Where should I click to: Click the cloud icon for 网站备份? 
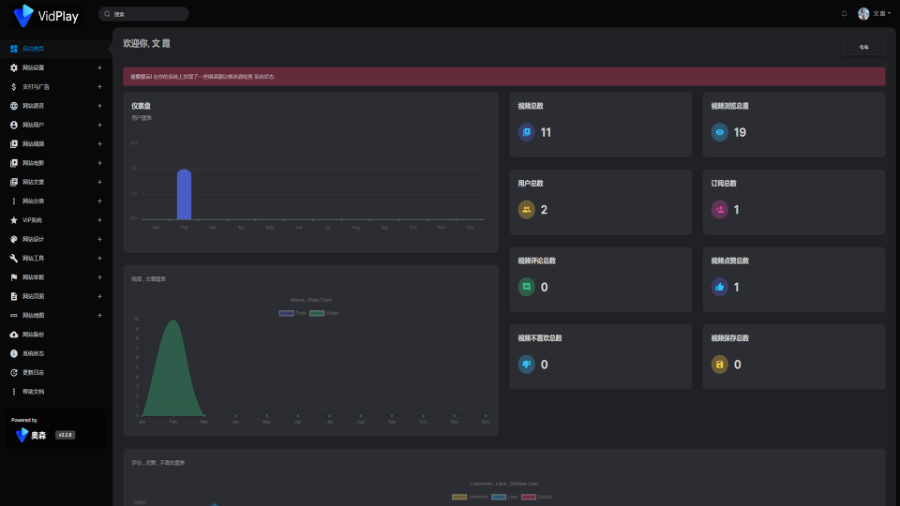pos(14,334)
